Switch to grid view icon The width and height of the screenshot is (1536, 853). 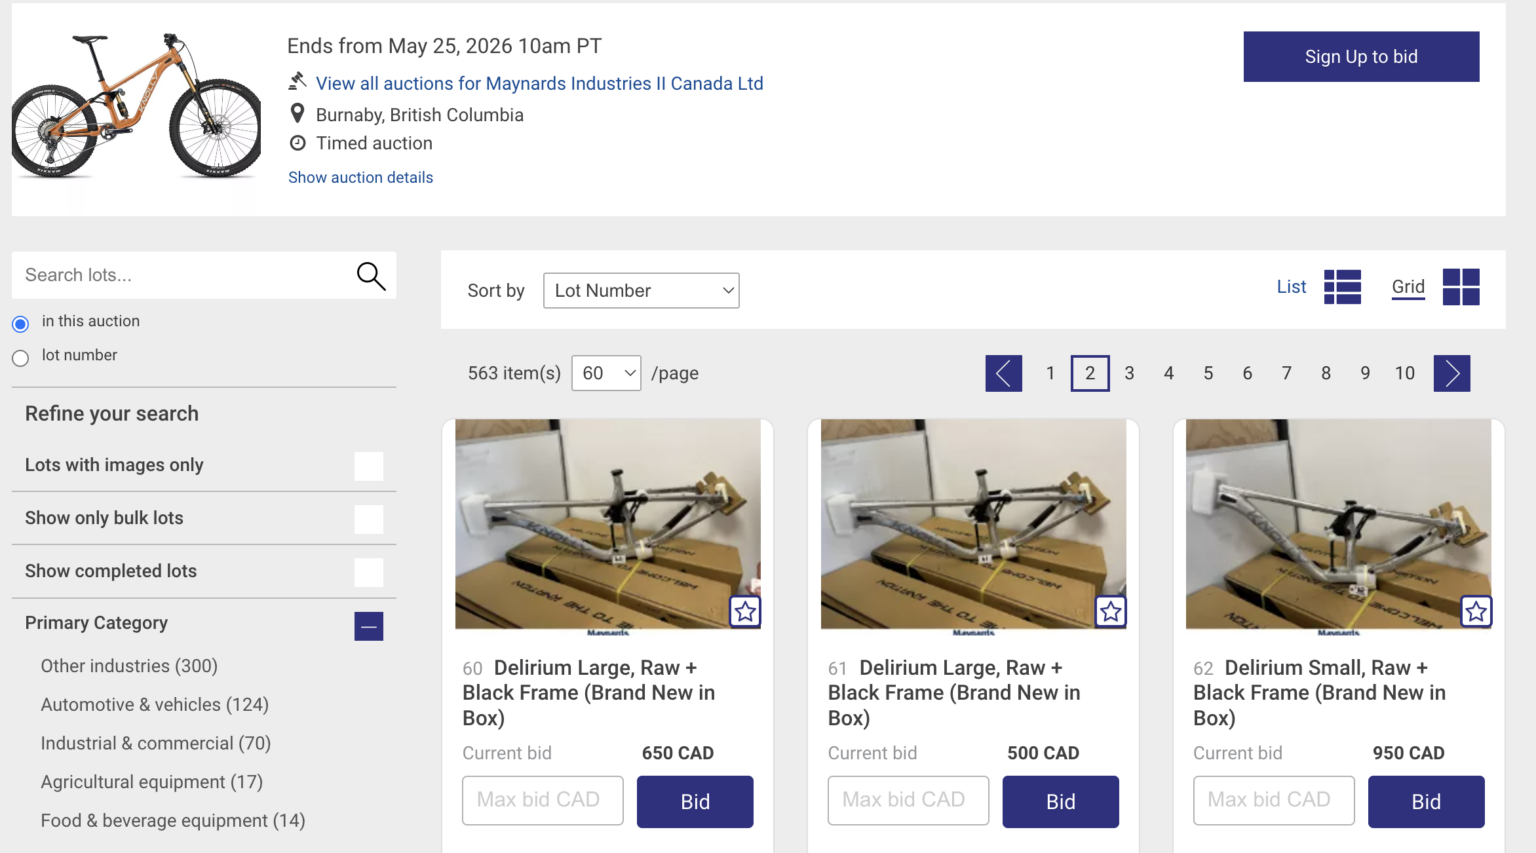coord(1461,287)
